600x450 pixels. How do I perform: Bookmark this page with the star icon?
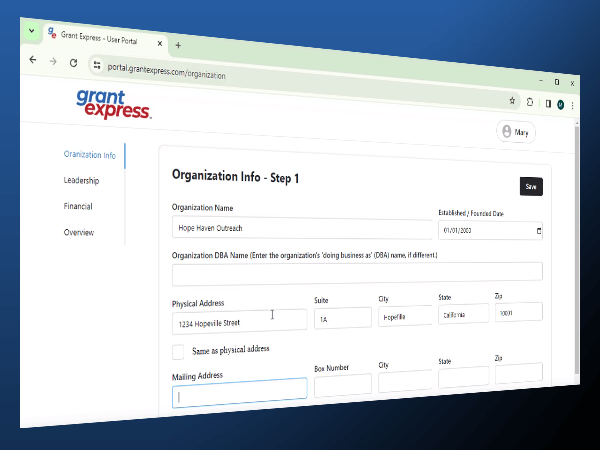[x=512, y=101]
